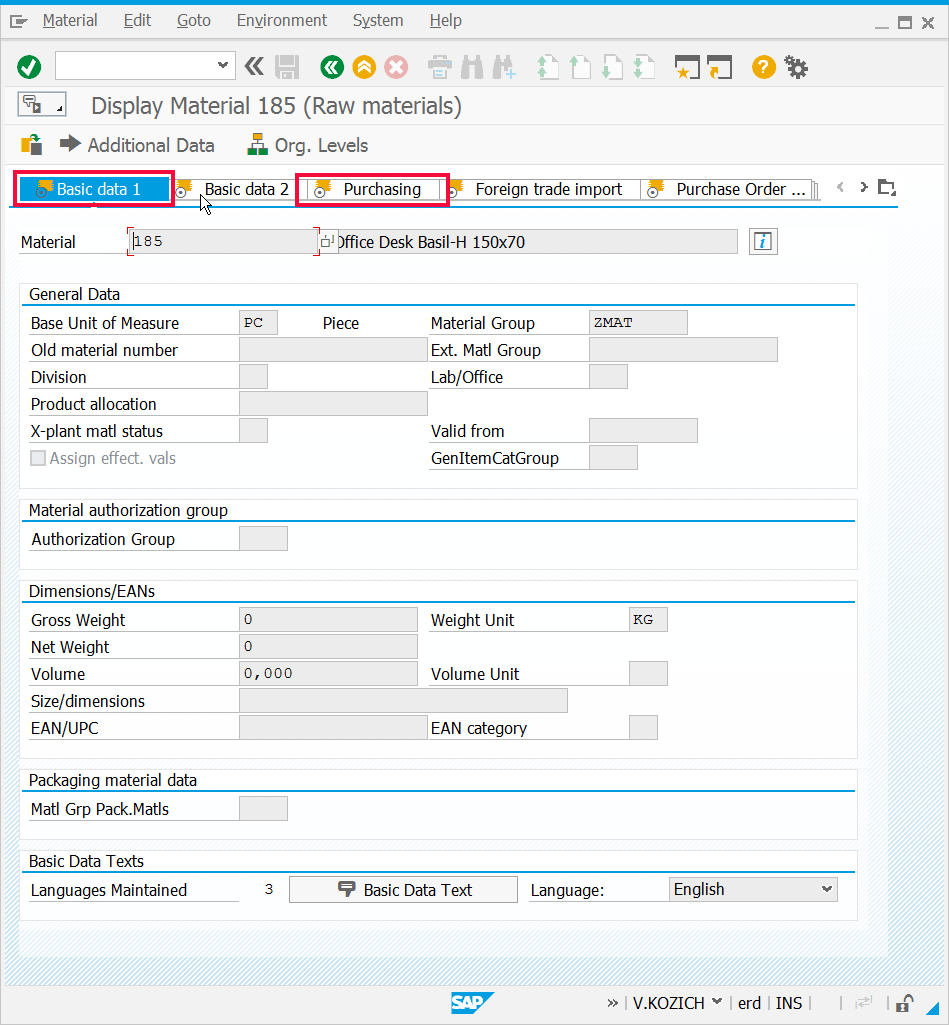
Task: Click the erd system name text
Action: tap(749, 1003)
